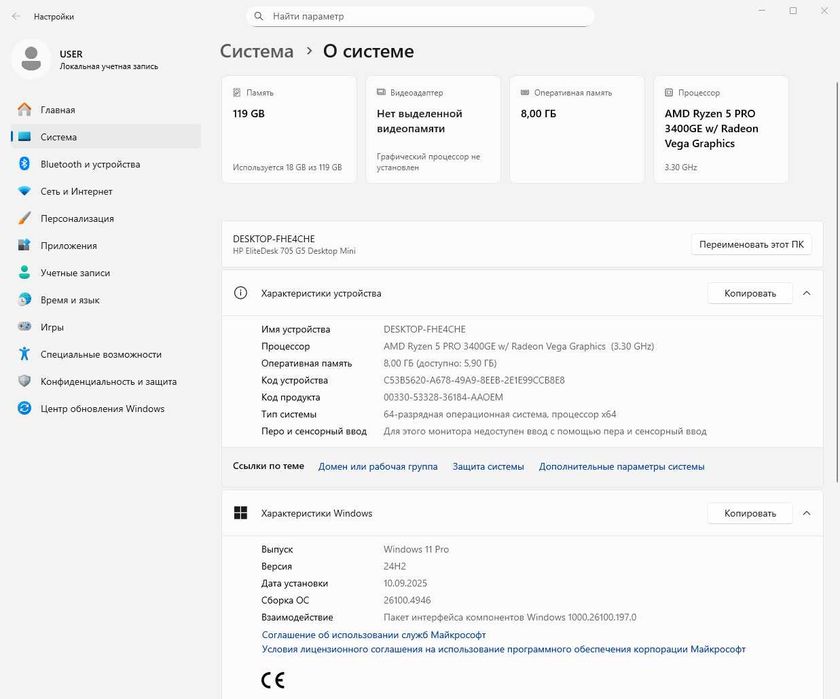Open Сеть и Интернет via its Wi-Fi icon
Viewport: 840px width, 699px height.
pyautogui.click(x=24, y=191)
